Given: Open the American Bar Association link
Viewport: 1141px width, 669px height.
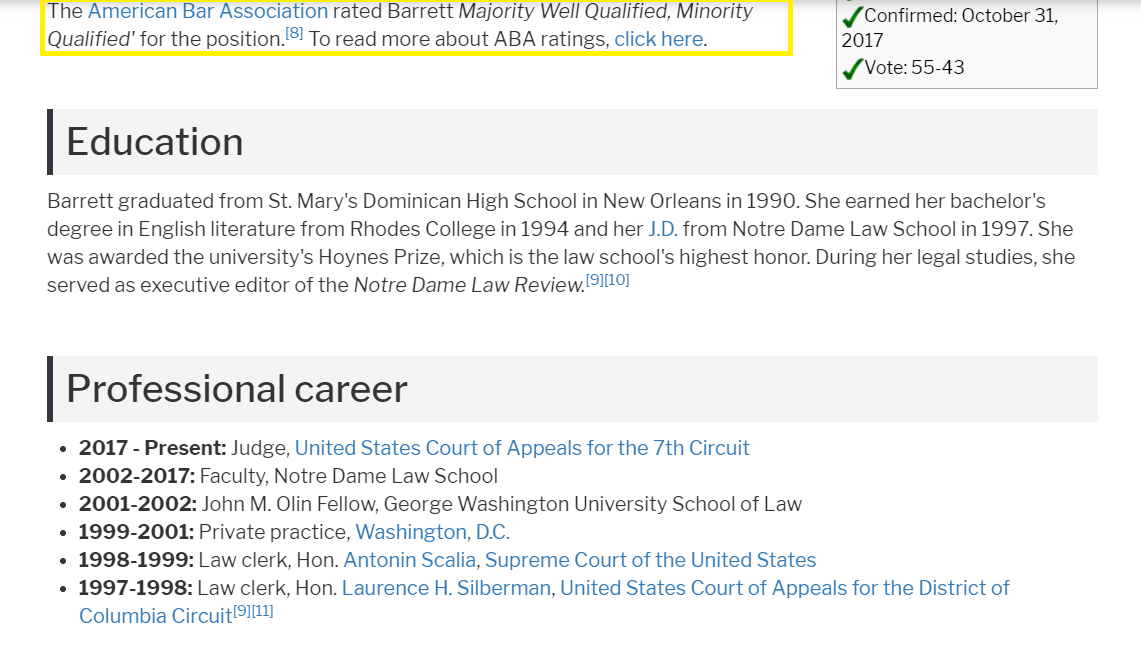Looking at the screenshot, I should [x=208, y=12].
